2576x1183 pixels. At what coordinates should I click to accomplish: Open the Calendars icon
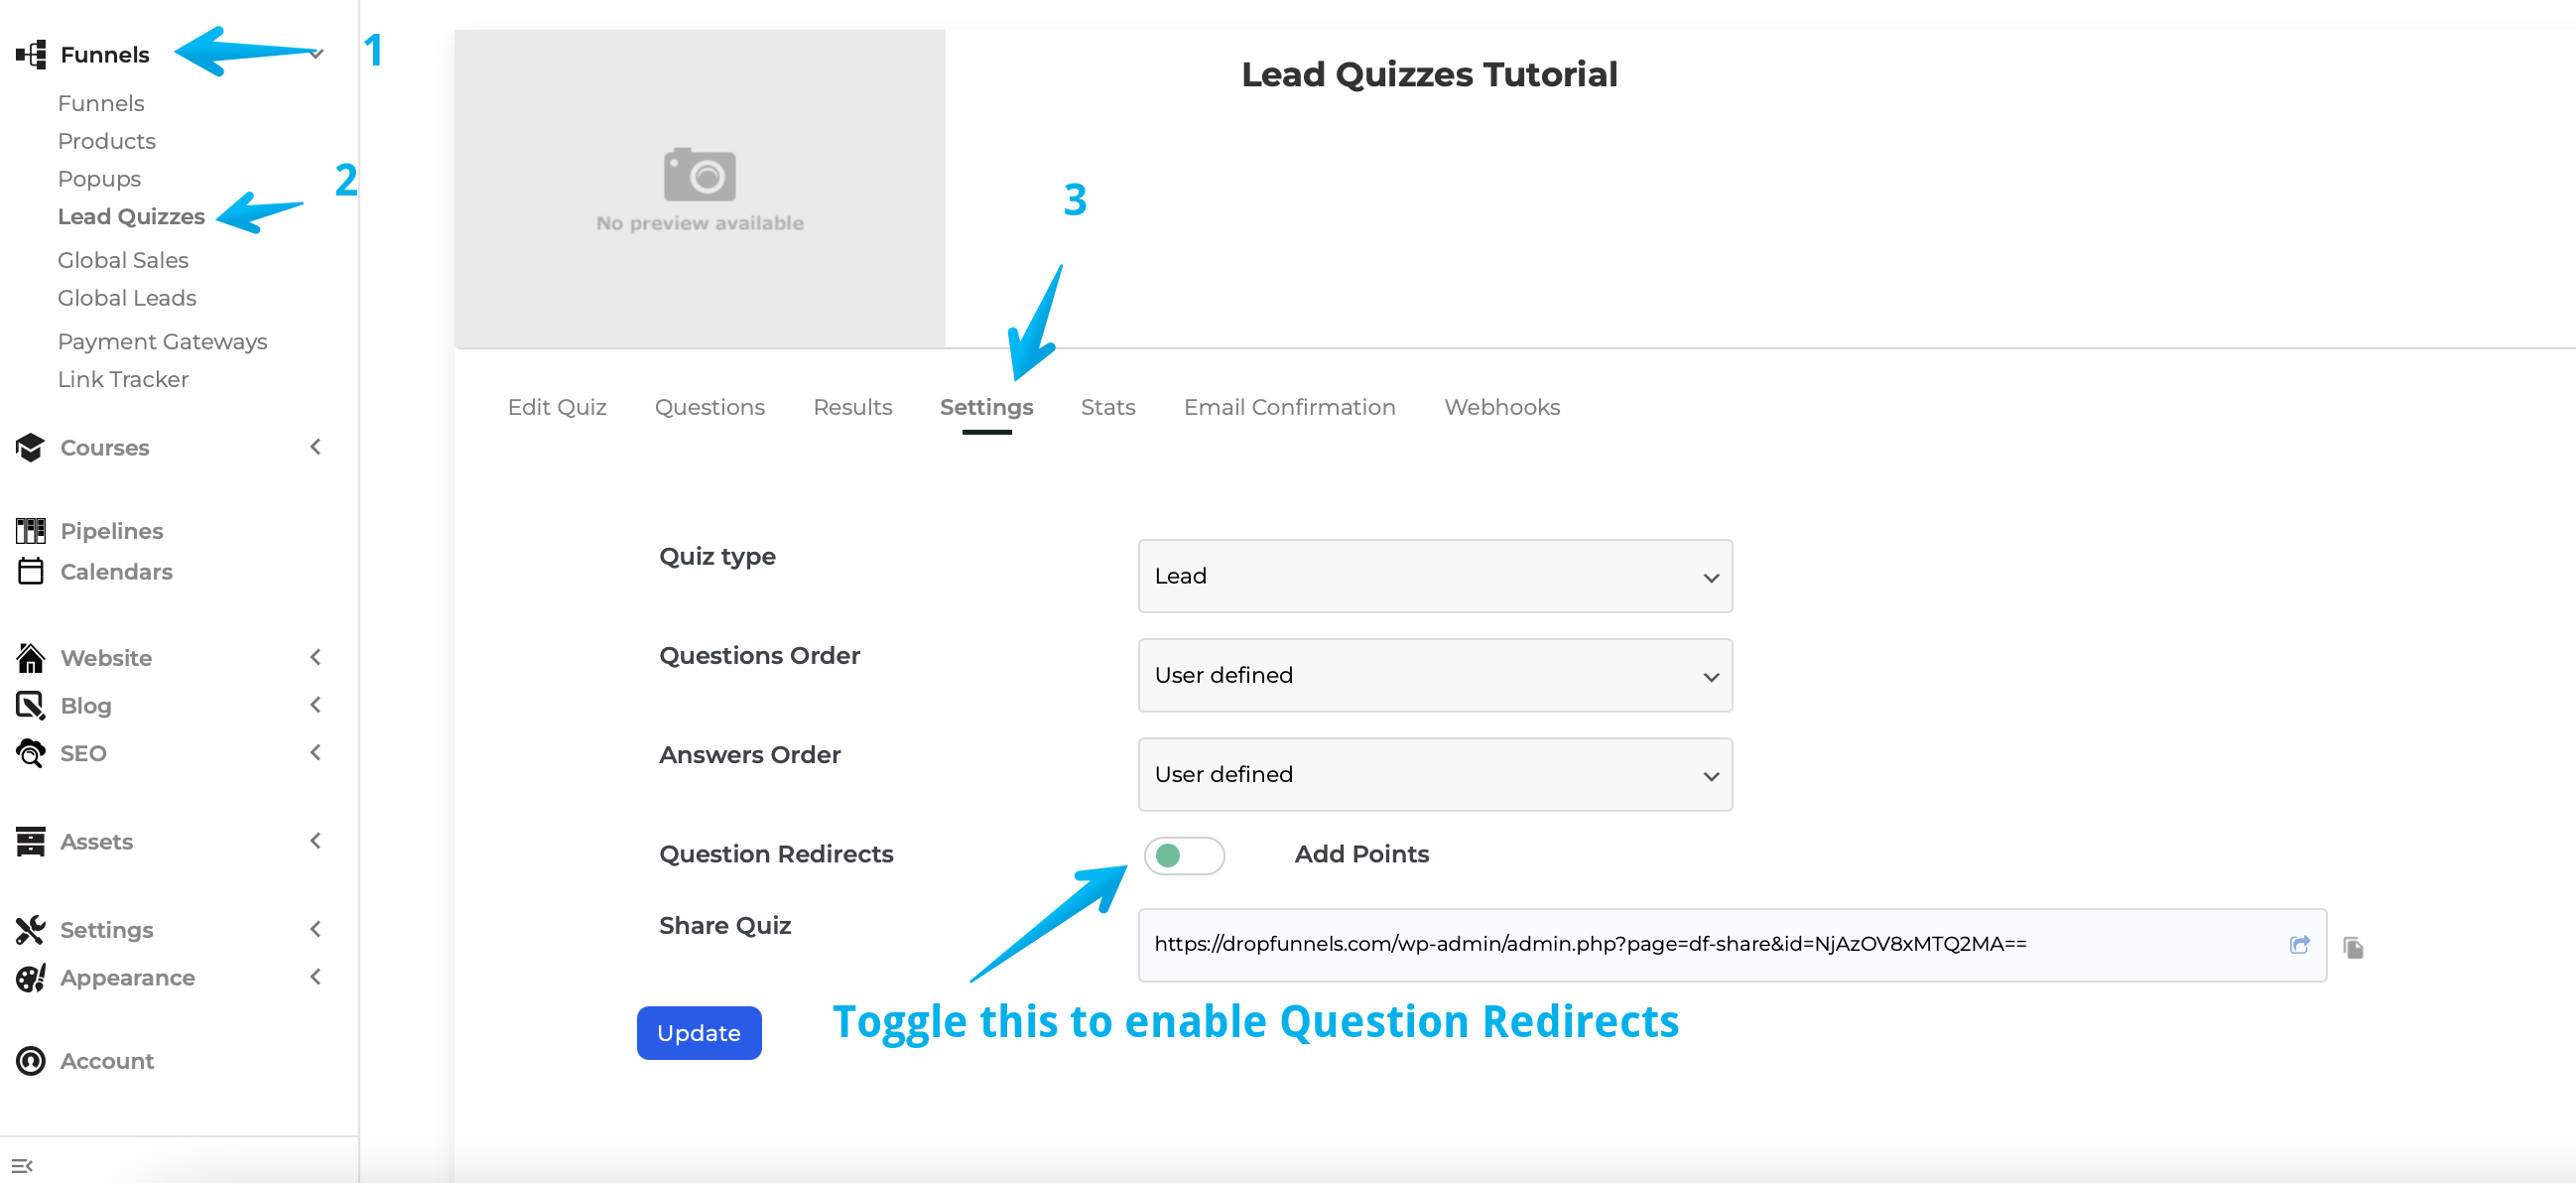(x=30, y=571)
